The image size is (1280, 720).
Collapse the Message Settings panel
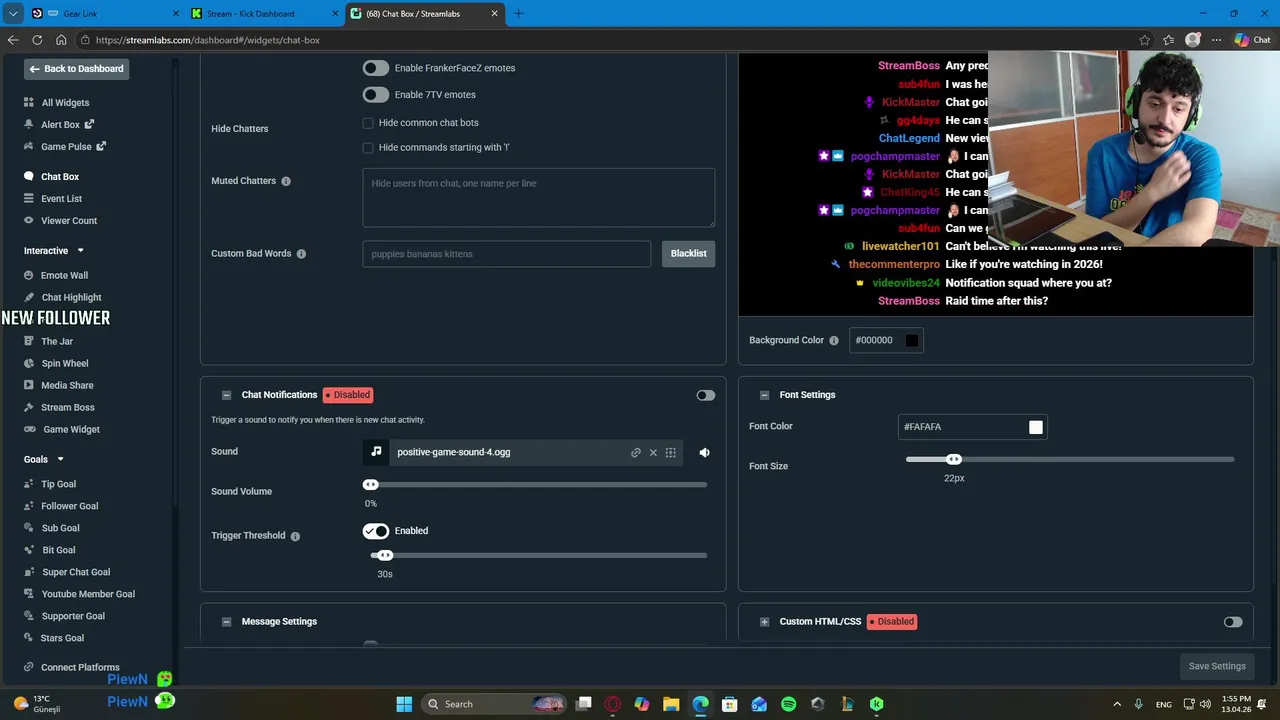(x=226, y=622)
